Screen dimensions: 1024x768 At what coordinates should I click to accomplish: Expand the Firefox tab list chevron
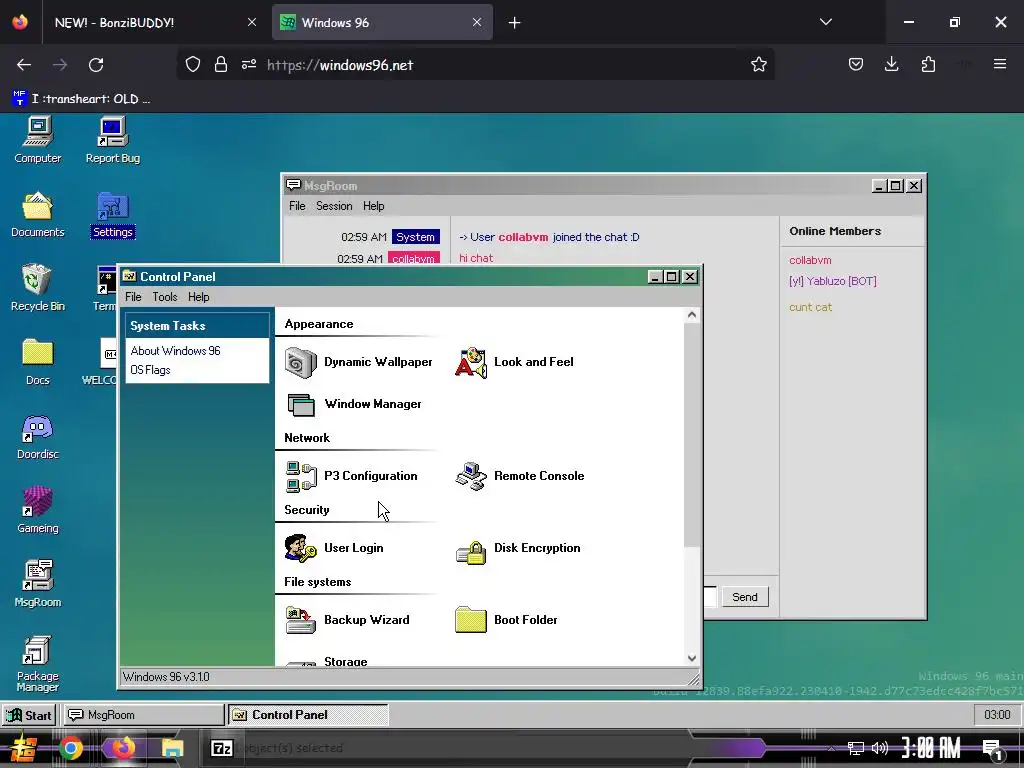pos(825,22)
